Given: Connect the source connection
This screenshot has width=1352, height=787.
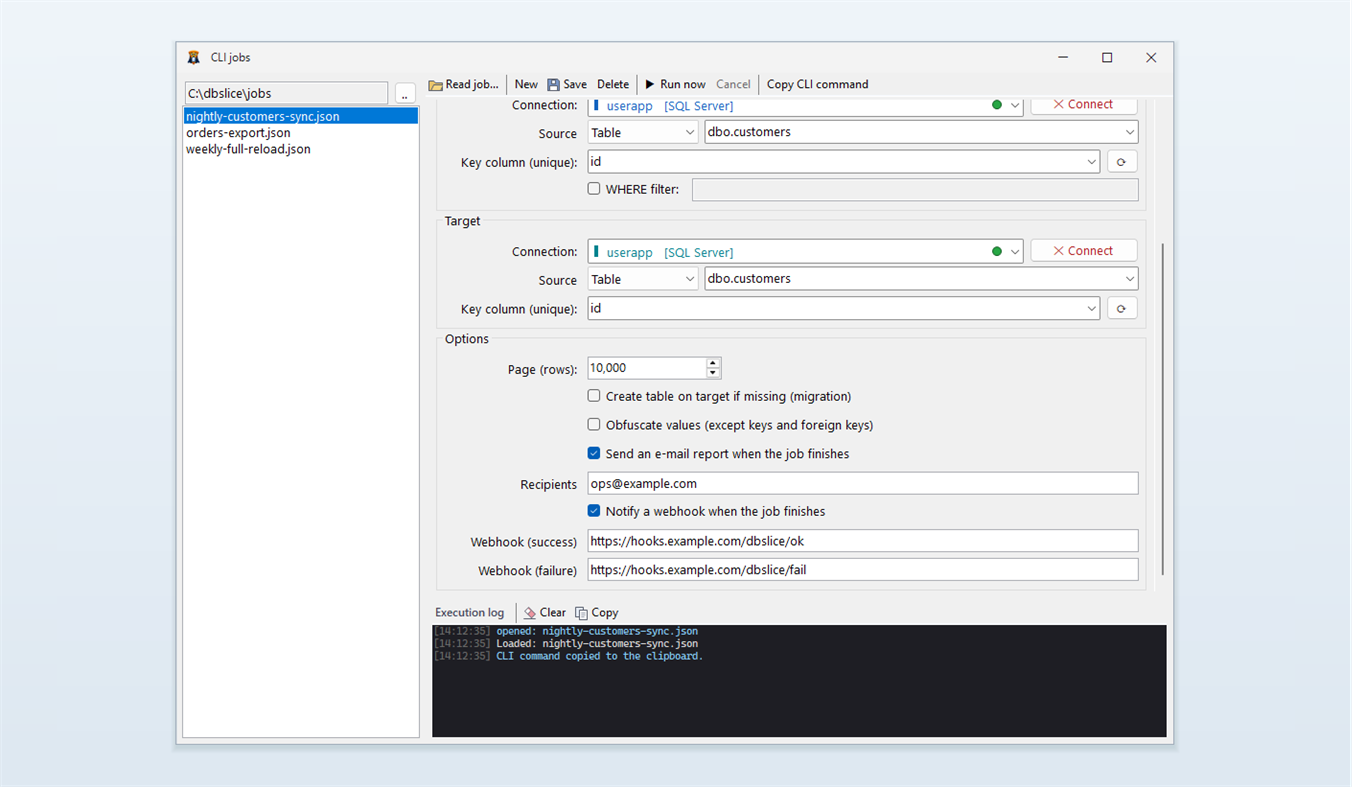Looking at the screenshot, I should tap(1084, 104).
